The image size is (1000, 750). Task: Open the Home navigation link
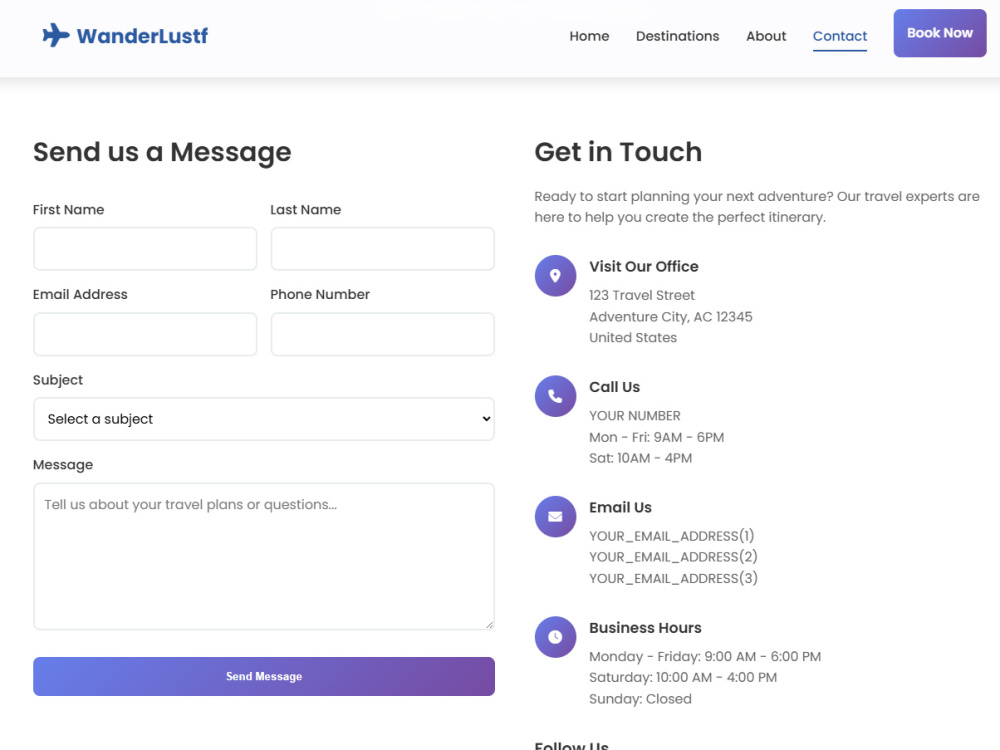589,36
